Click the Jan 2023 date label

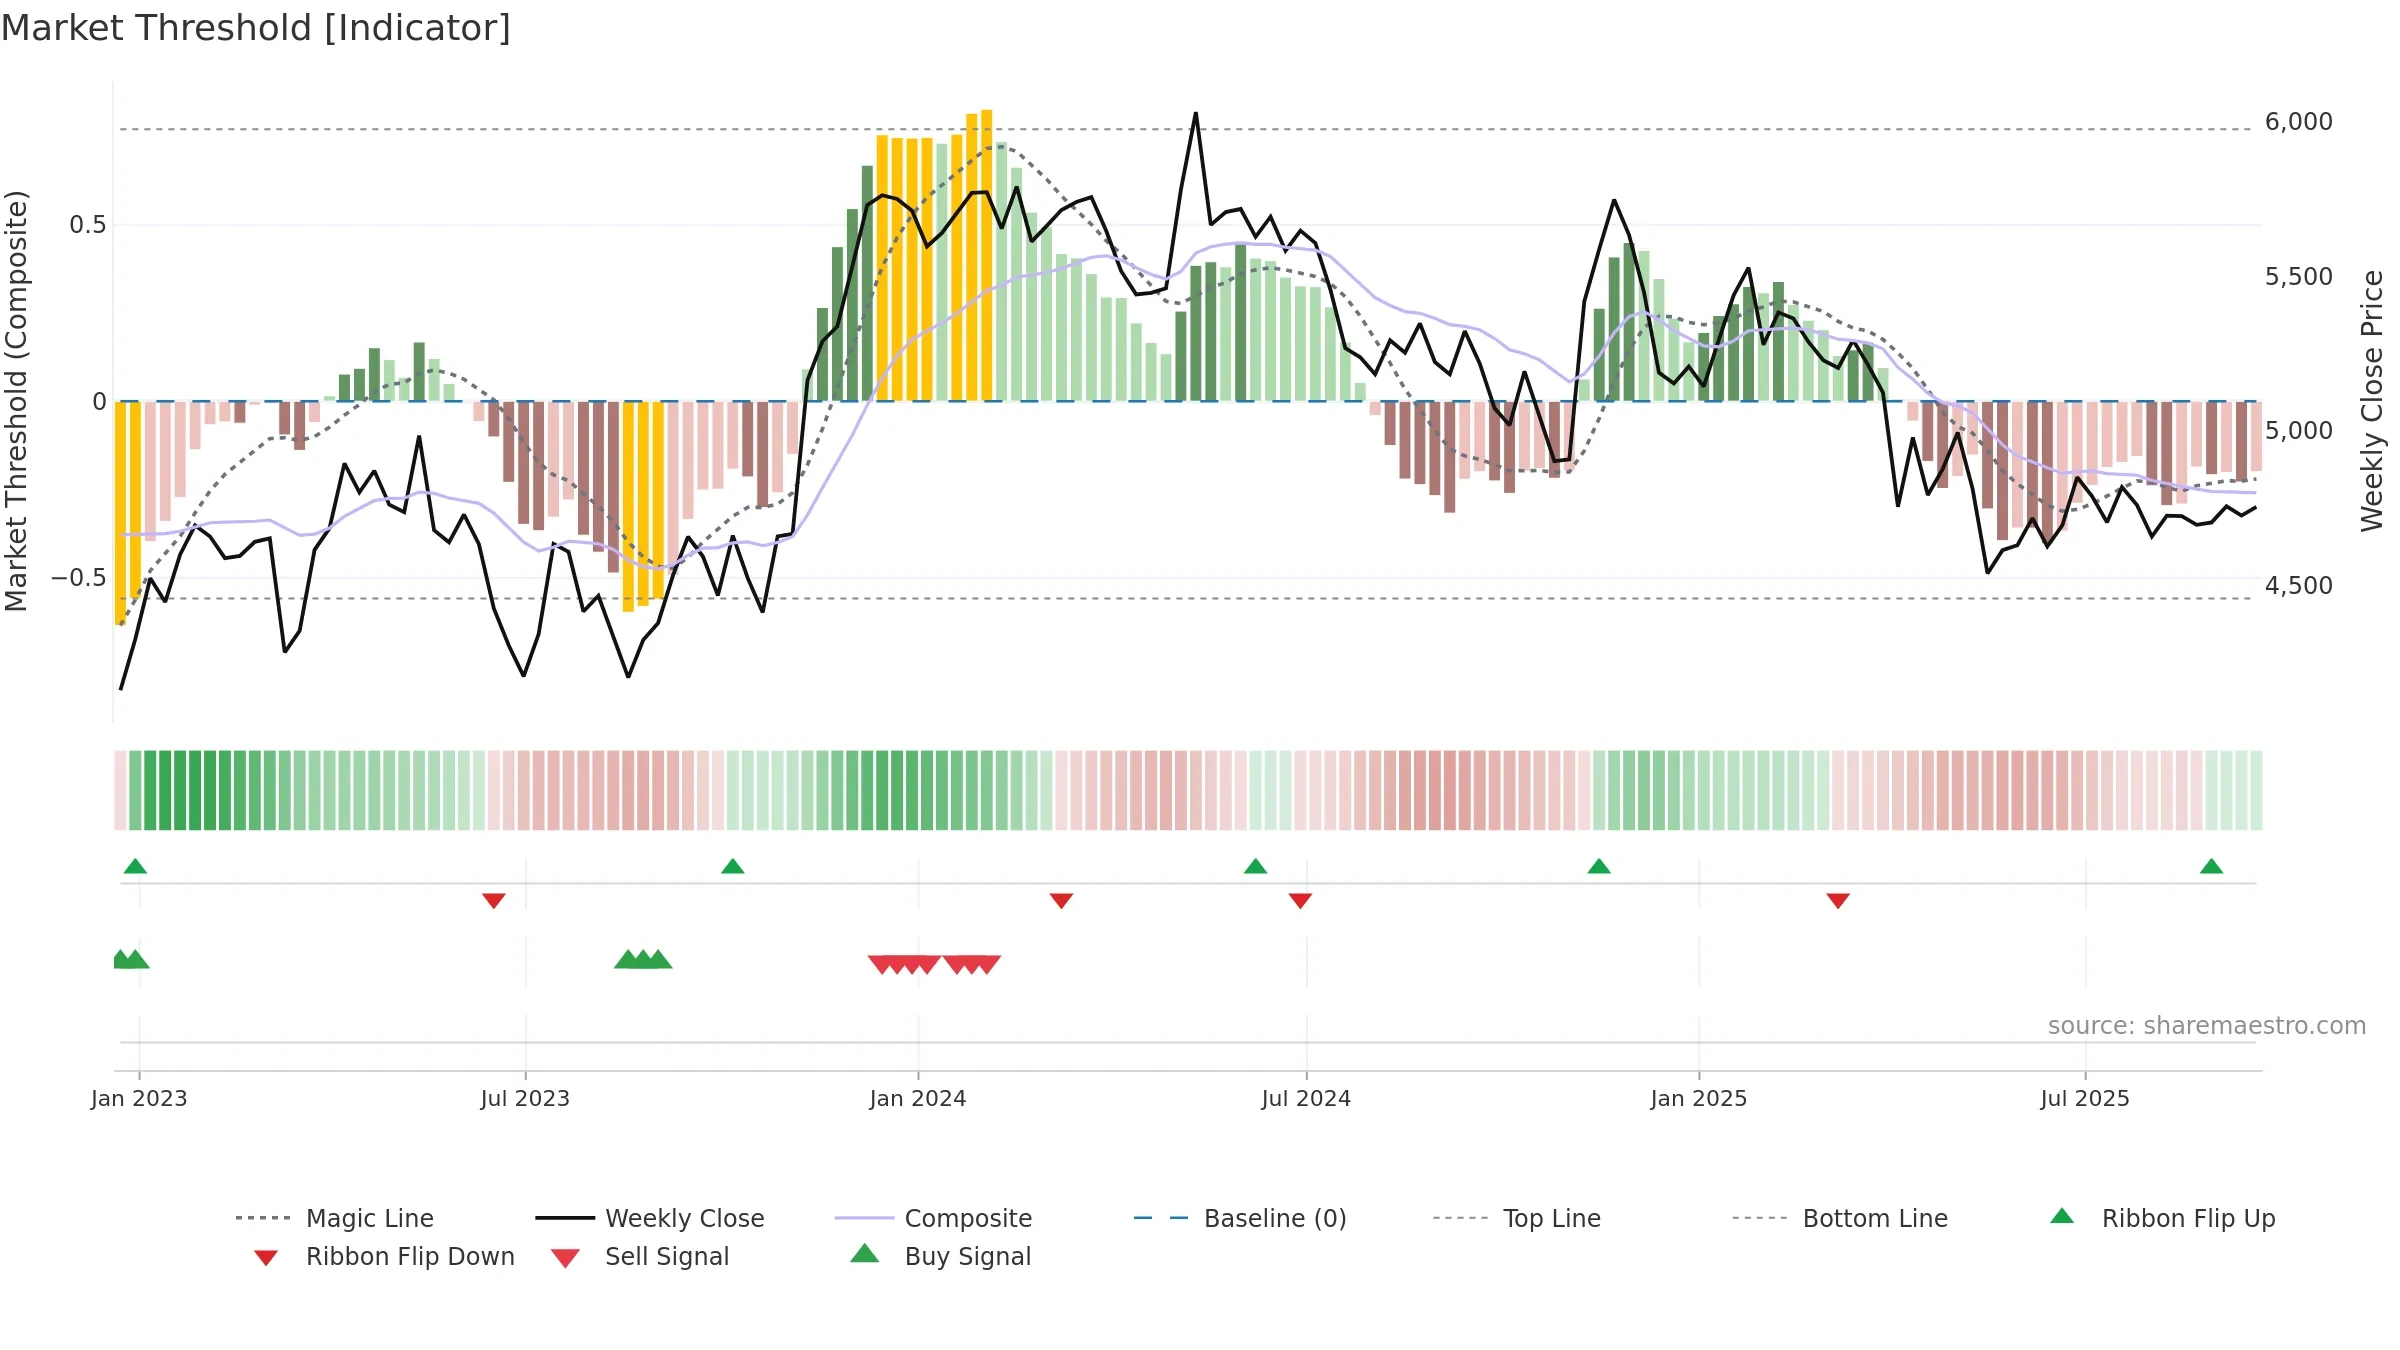(139, 1098)
